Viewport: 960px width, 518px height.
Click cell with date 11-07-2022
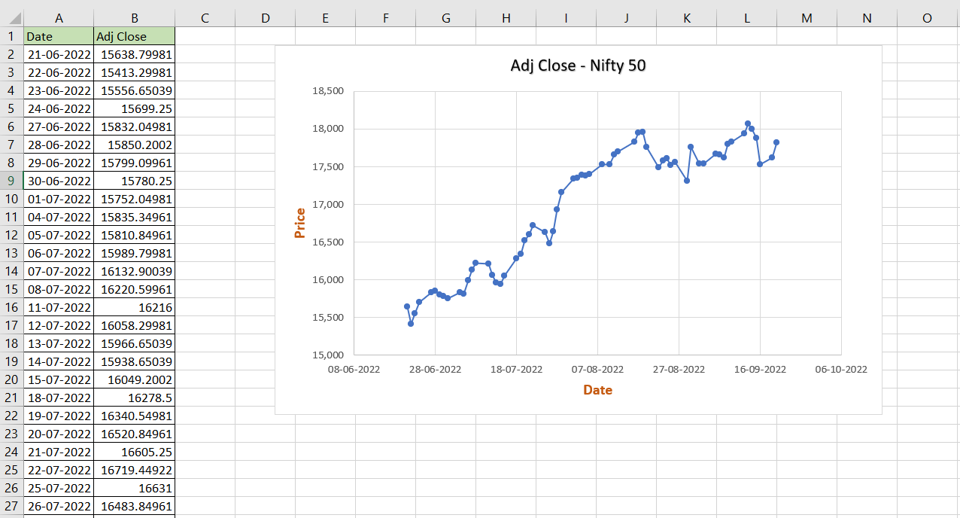pyautogui.click(x=58, y=307)
